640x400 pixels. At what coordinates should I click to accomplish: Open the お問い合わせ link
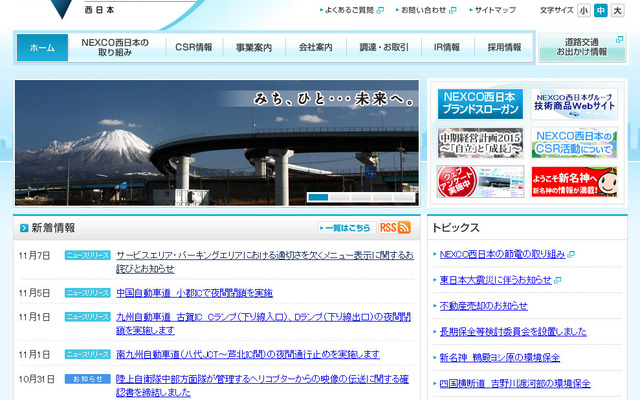click(423, 10)
